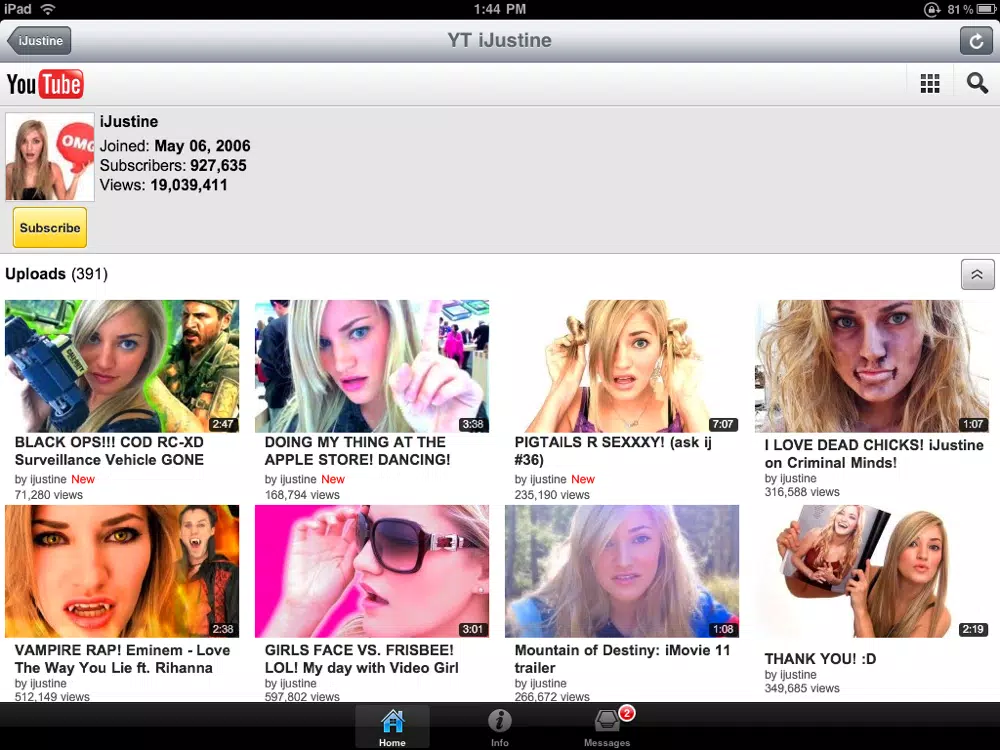The image size is (1000, 750).
Task: Open DOING MY THING AT THE APPLE STORE title
Action: pos(357,451)
